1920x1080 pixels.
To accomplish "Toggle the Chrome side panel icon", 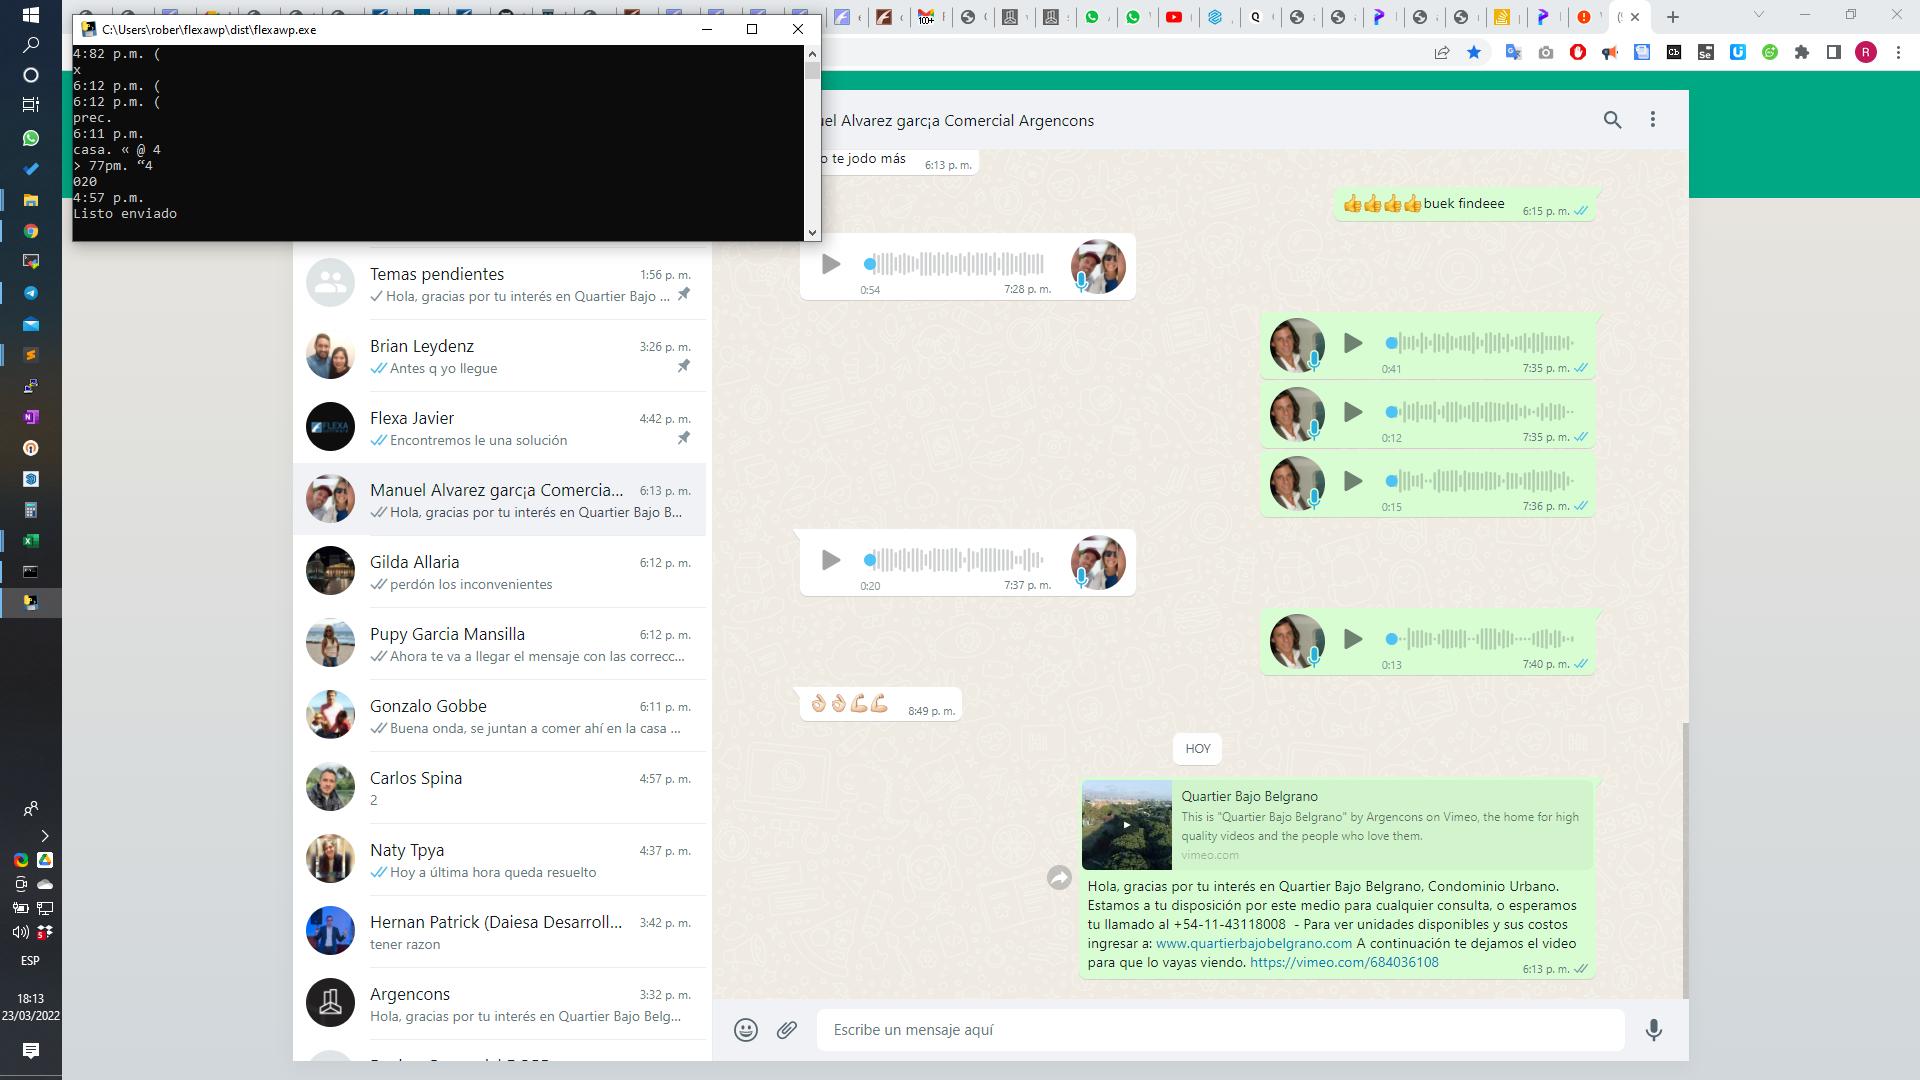I will (x=1834, y=52).
